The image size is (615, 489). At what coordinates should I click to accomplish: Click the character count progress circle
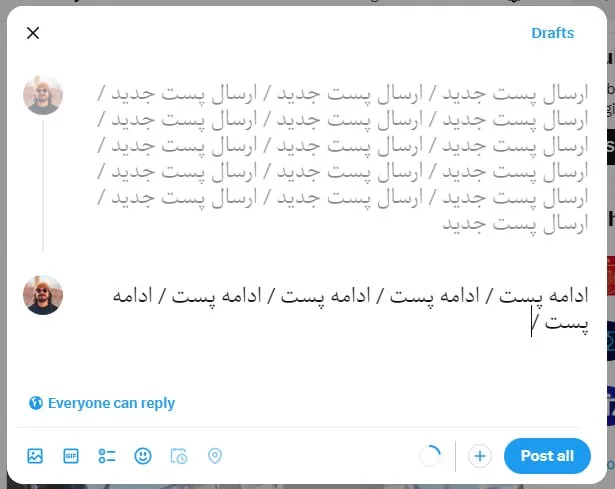(x=430, y=456)
